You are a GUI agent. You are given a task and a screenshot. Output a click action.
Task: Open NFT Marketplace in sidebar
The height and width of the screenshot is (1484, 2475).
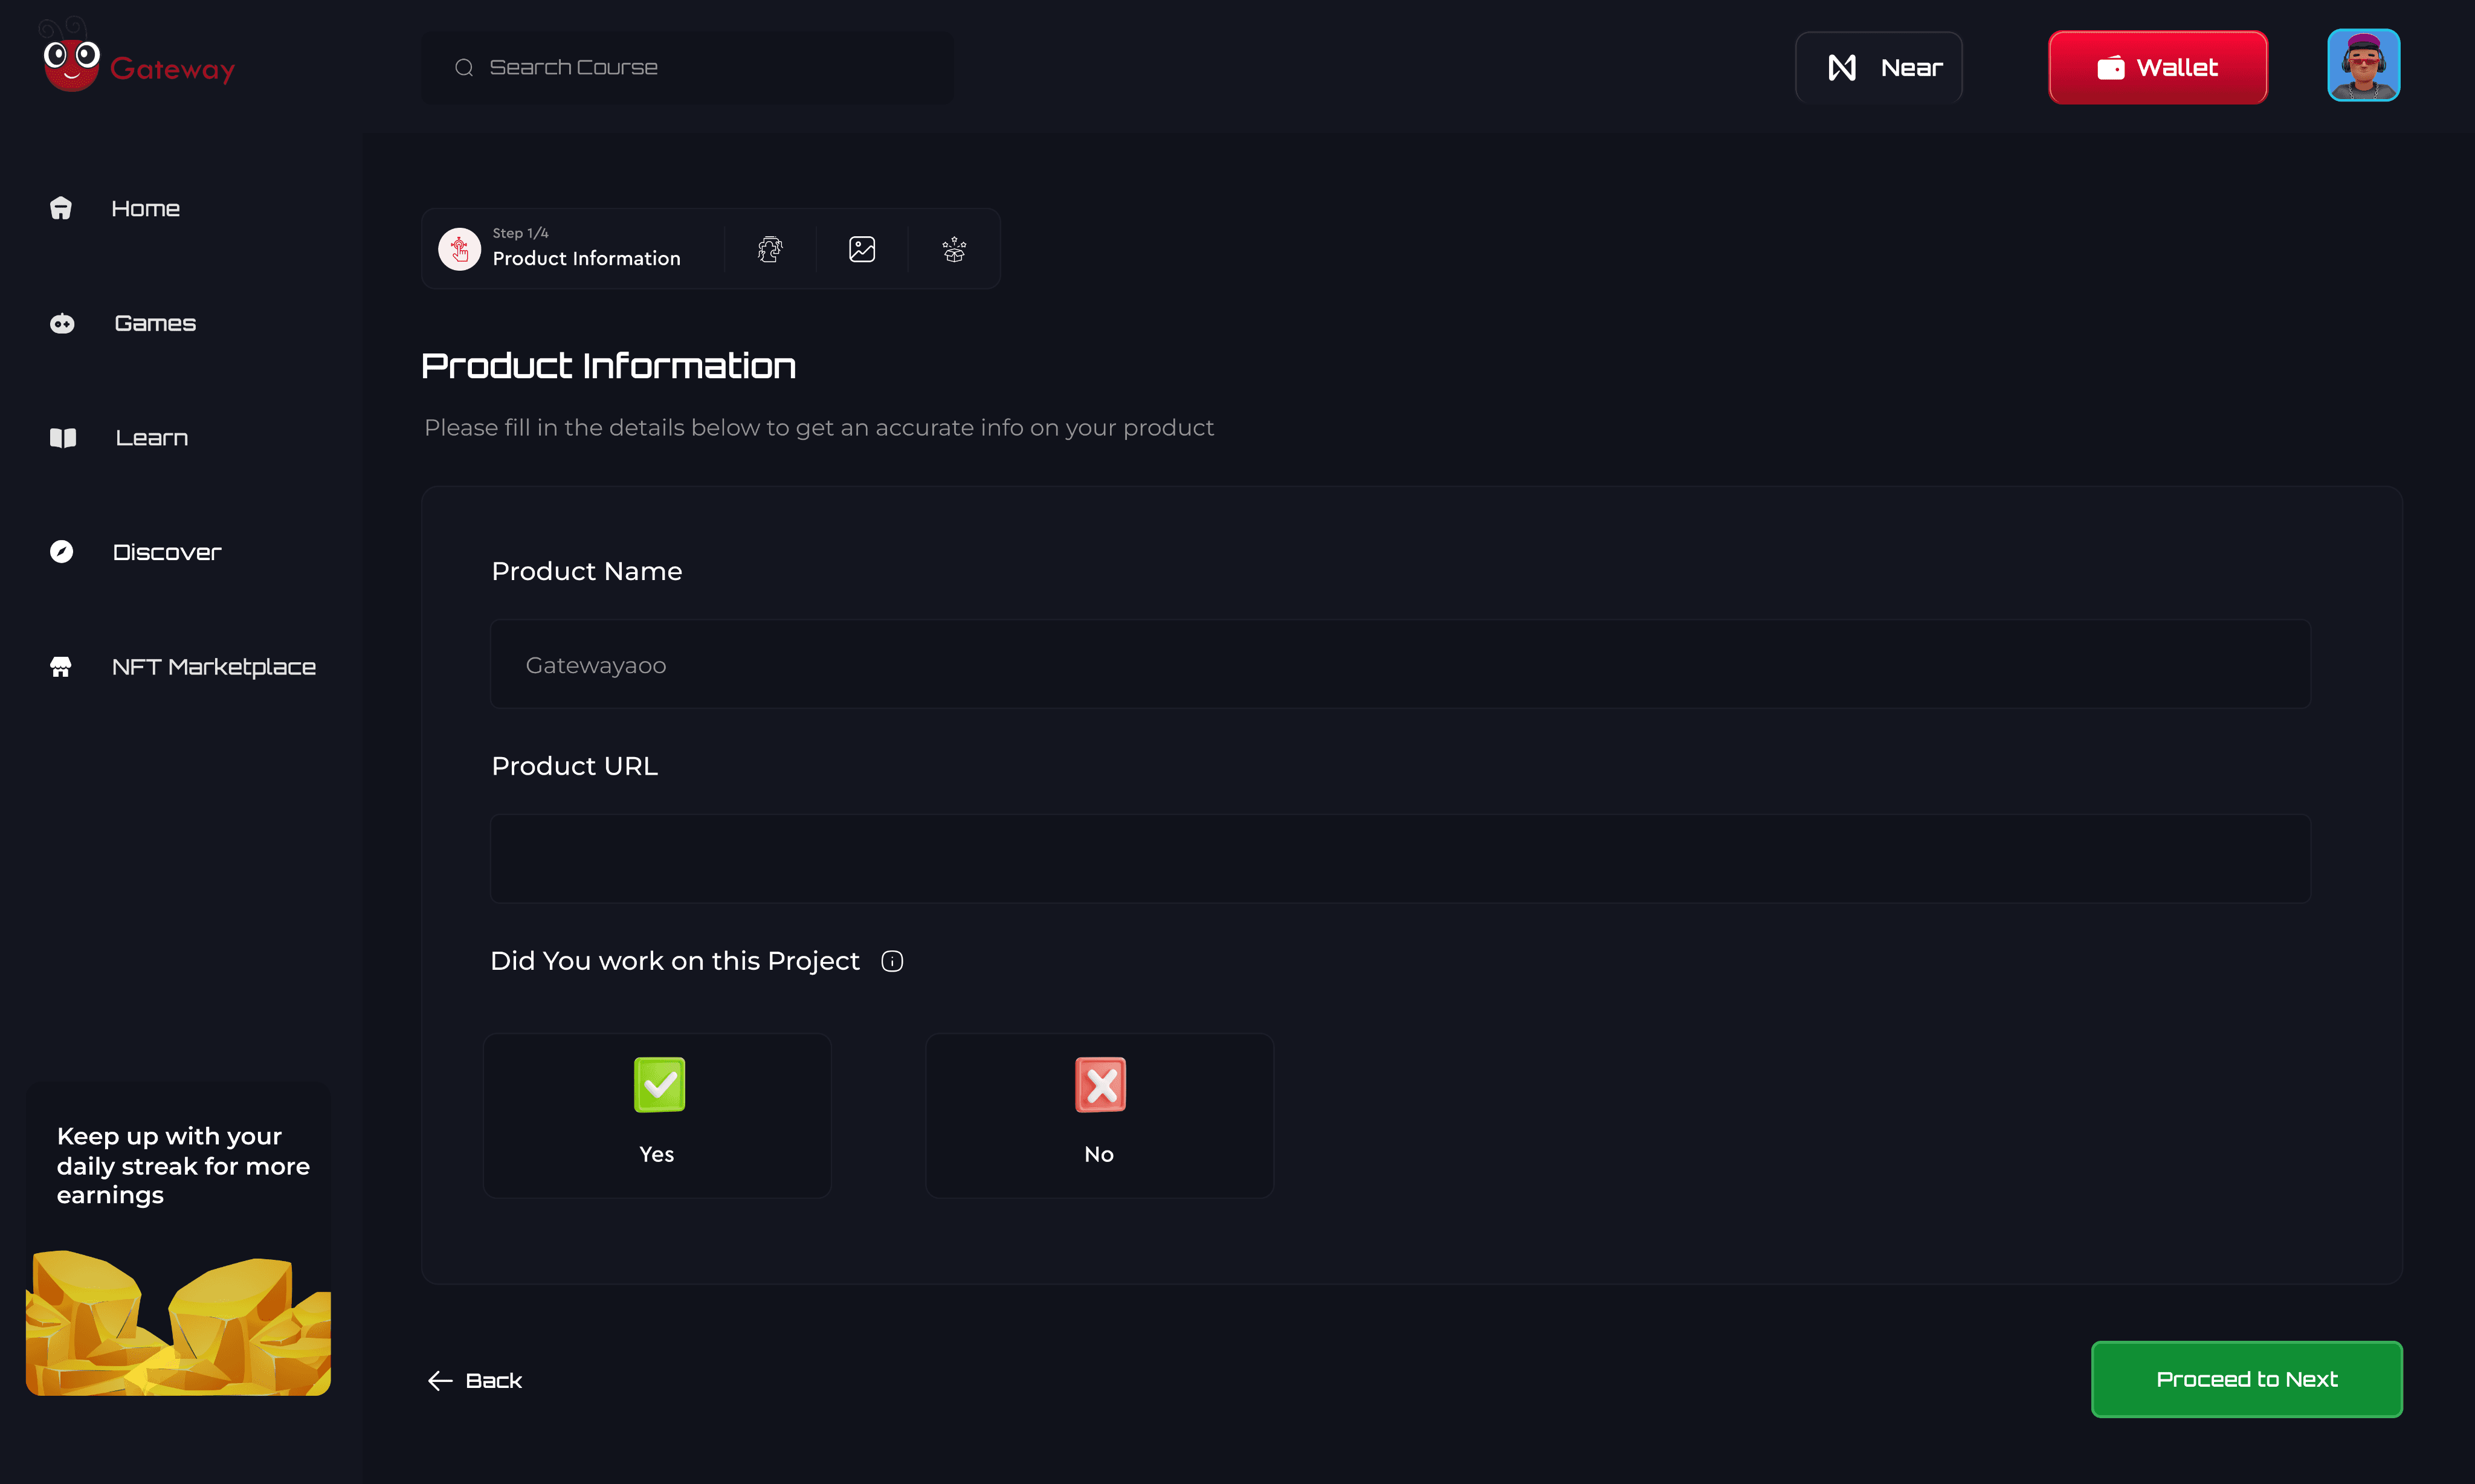213,667
